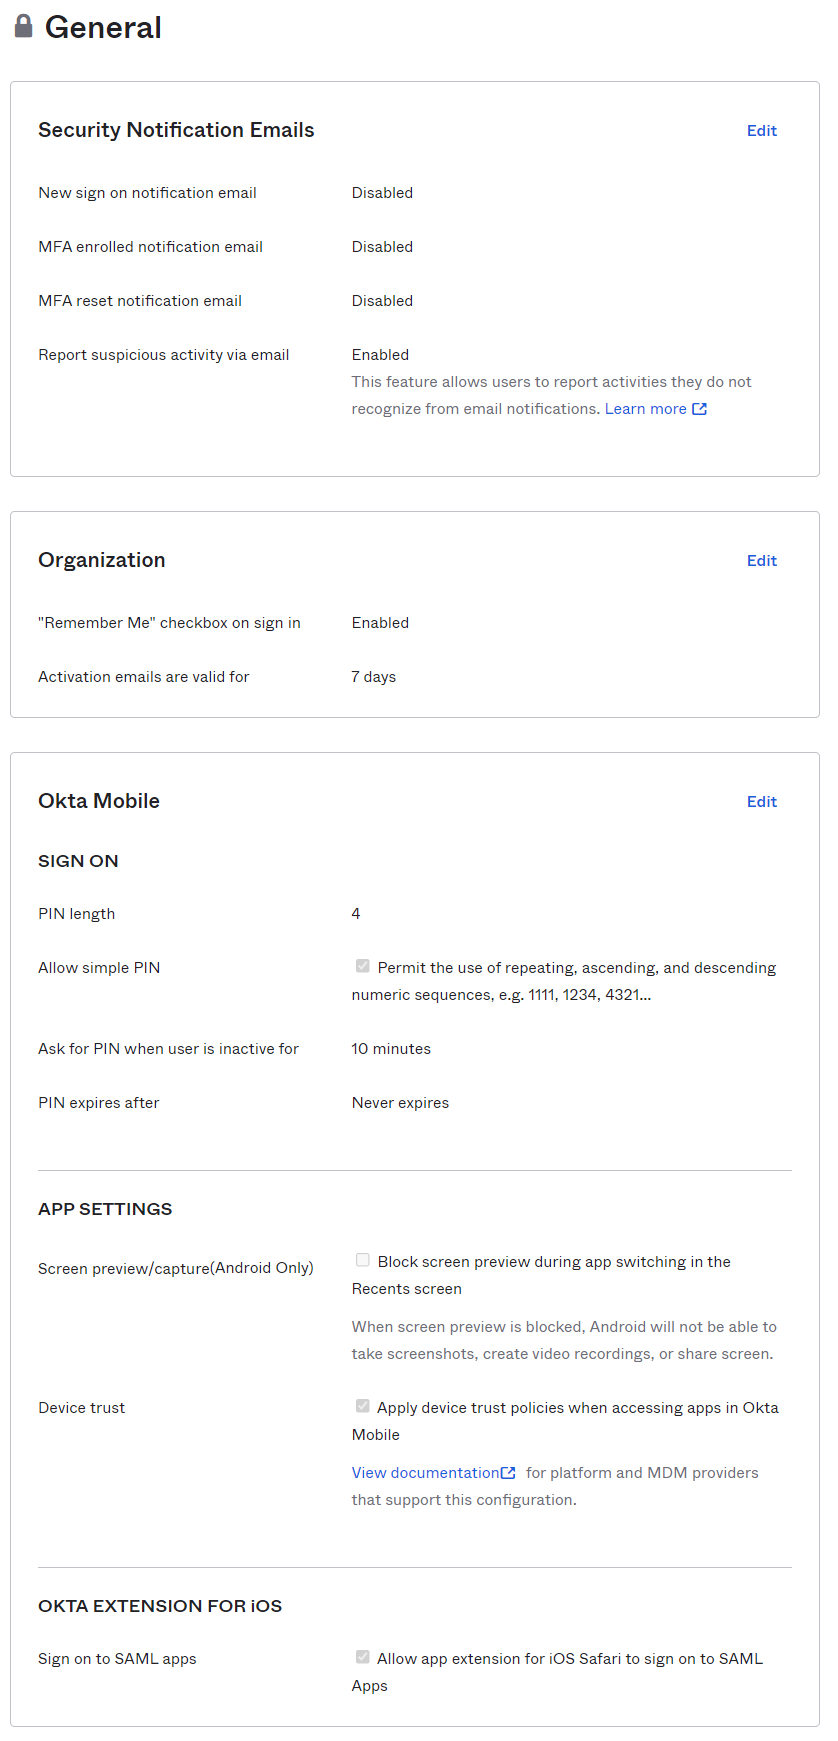Select the OKTA EXTENSION FOR iOS section header
This screenshot has width=838, height=1741.
tap(160, 1606)
